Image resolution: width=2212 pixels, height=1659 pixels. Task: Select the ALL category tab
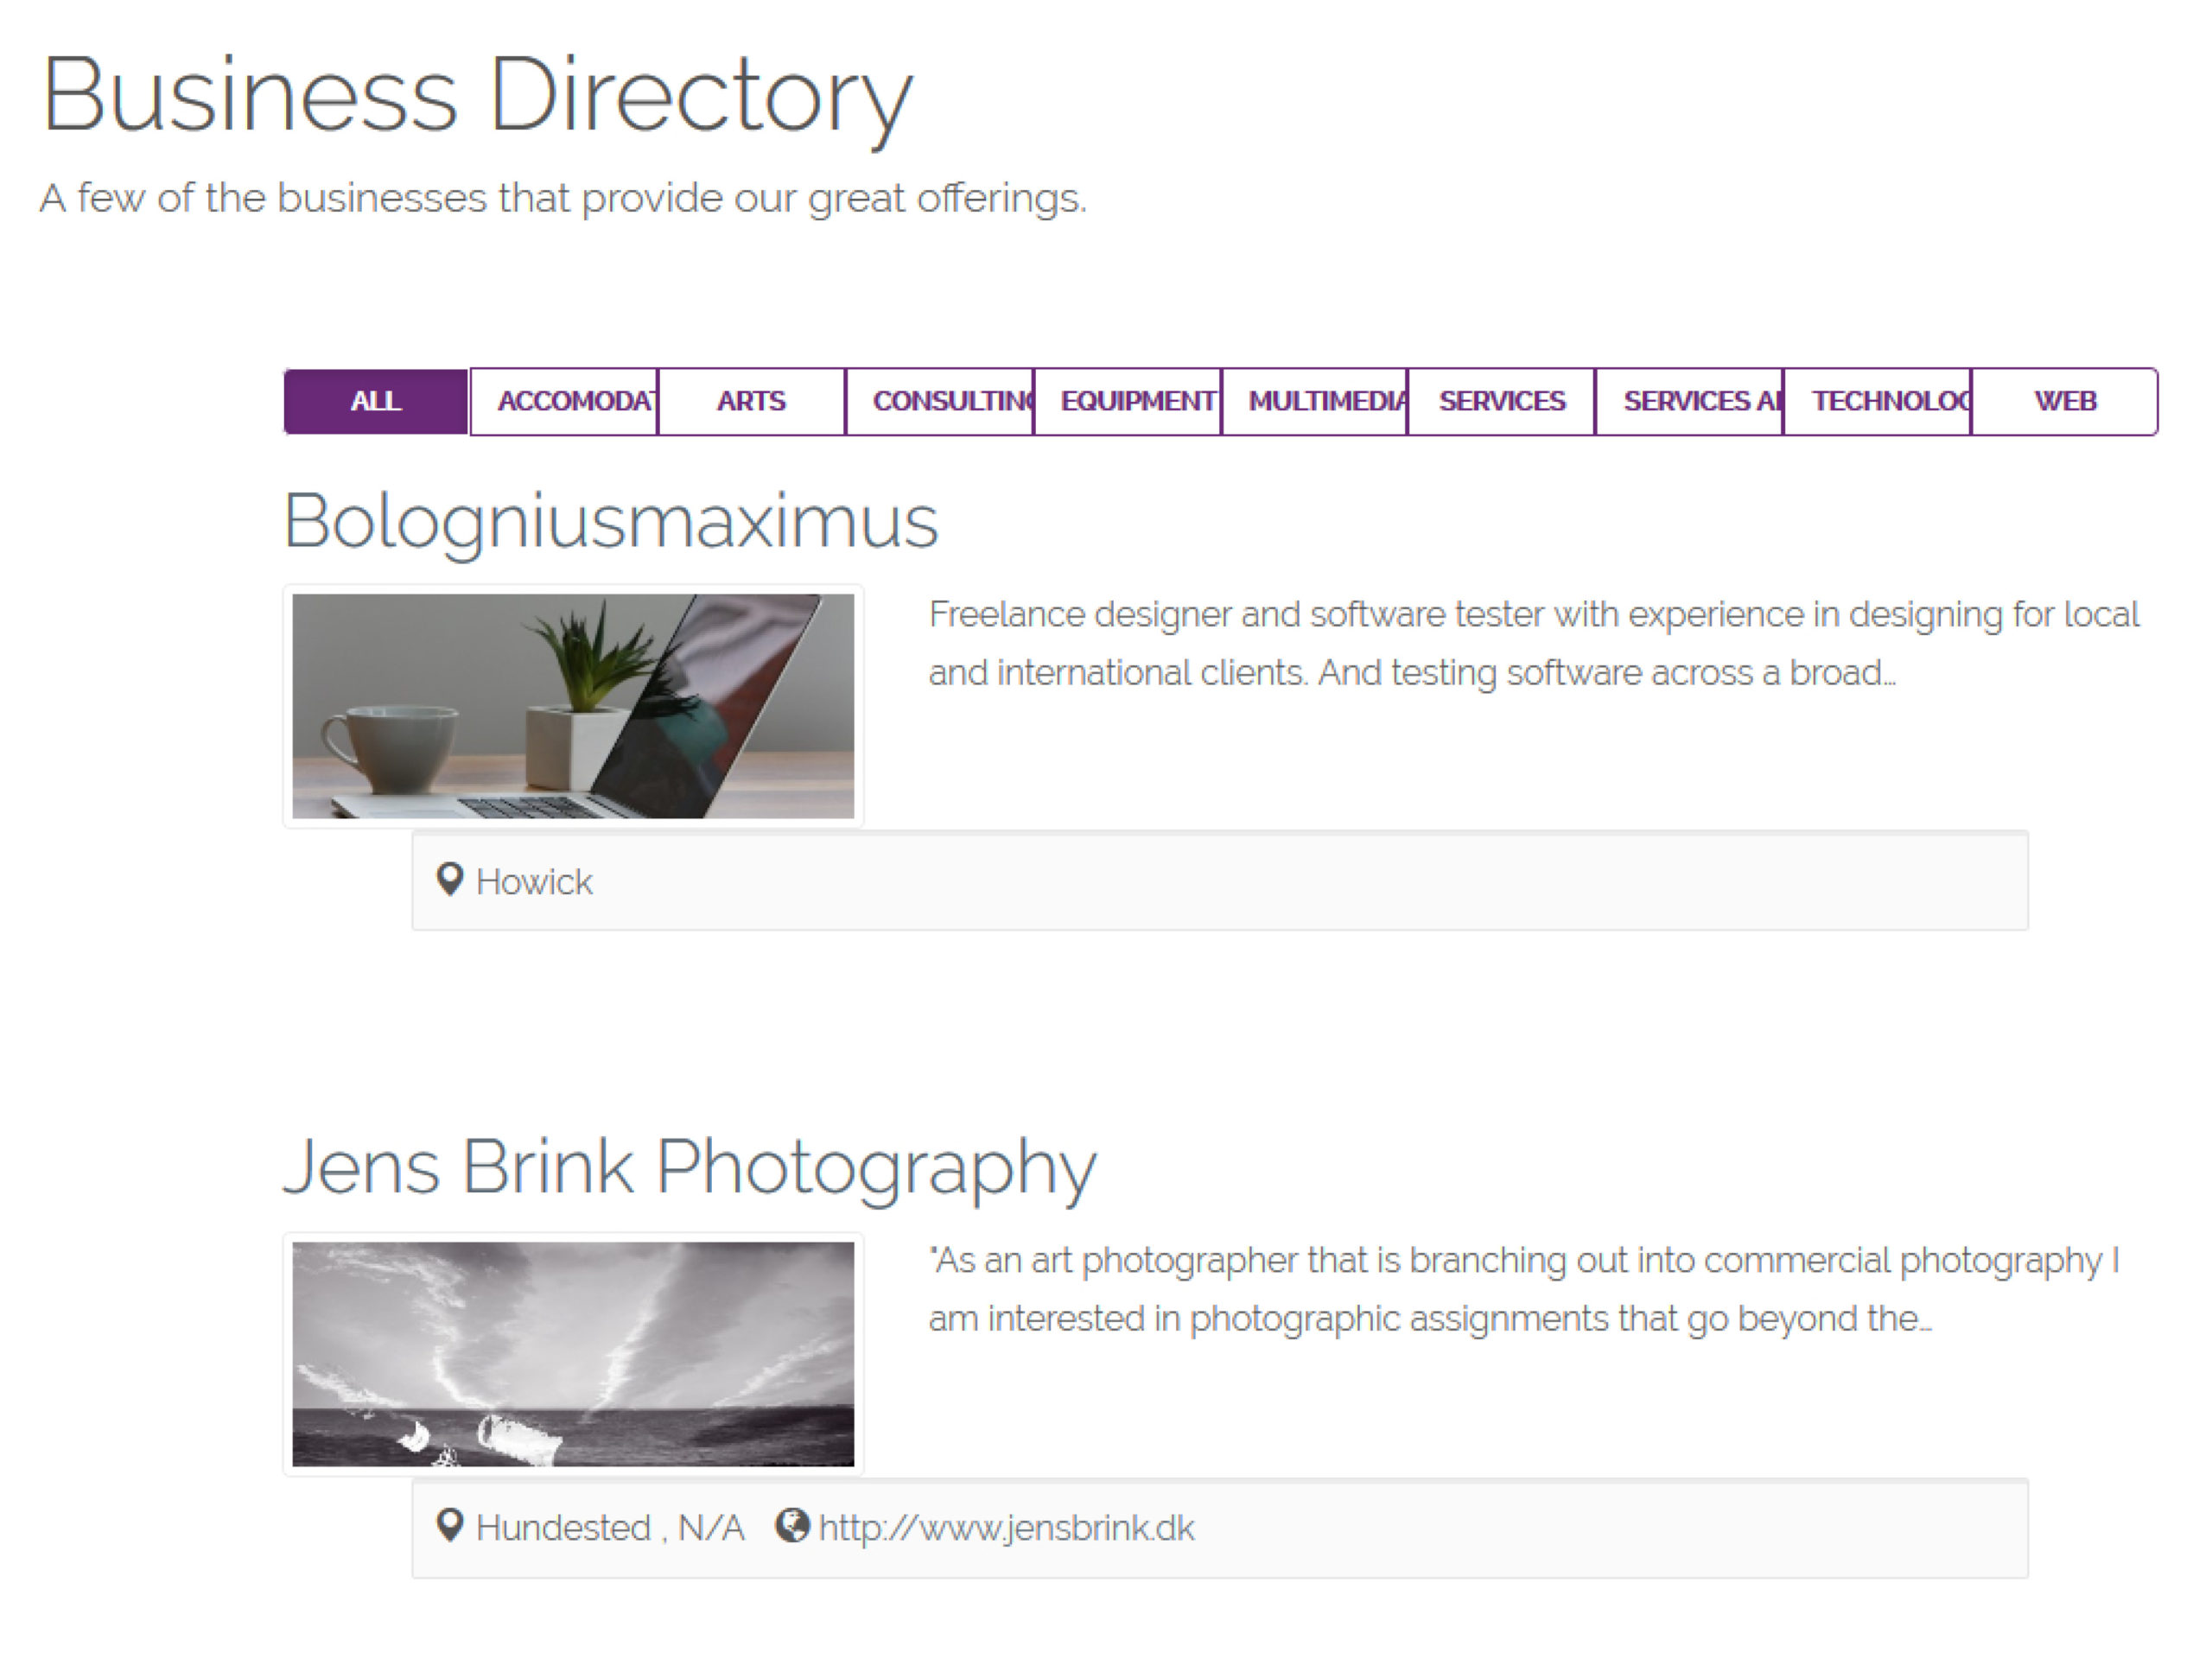pyautogui.click(x=376, y=401)
